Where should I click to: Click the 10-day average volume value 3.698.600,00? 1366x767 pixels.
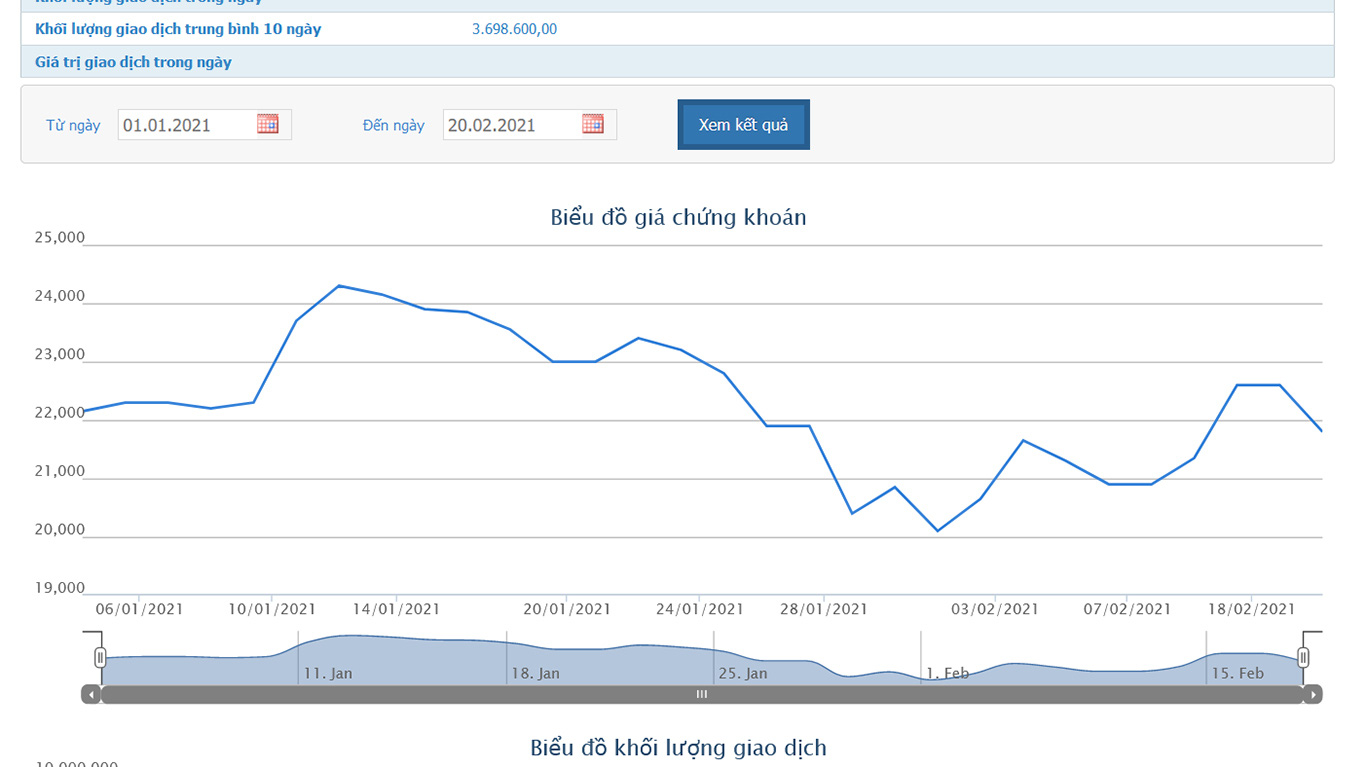click(514, 29)
